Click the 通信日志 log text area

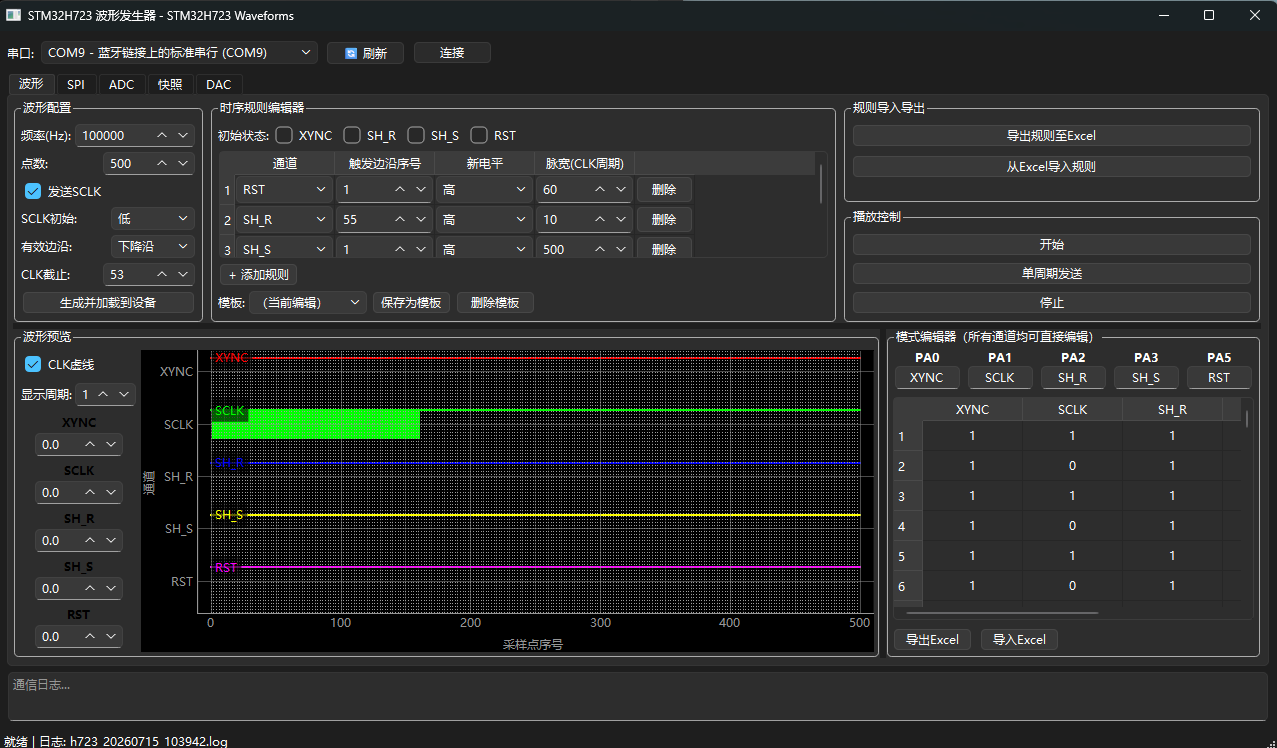pos(638,696)
